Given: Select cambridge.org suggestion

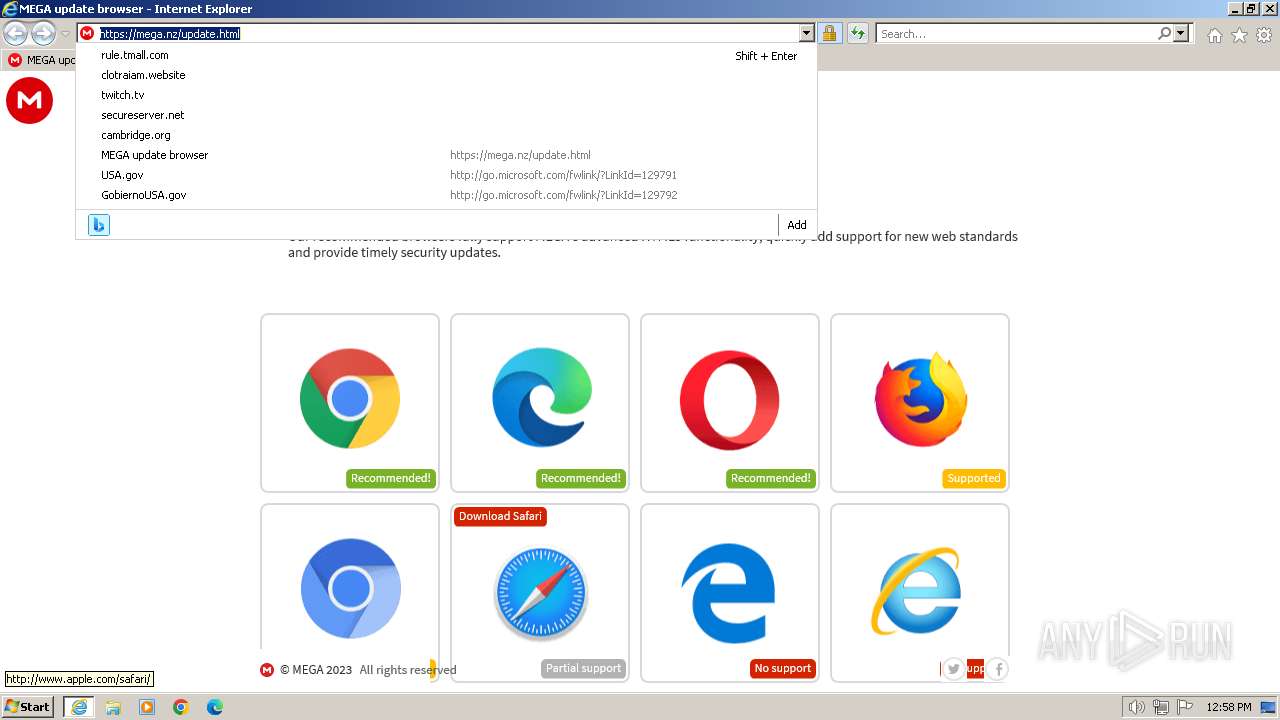Looking at the screenshot, I should [446, 135].
